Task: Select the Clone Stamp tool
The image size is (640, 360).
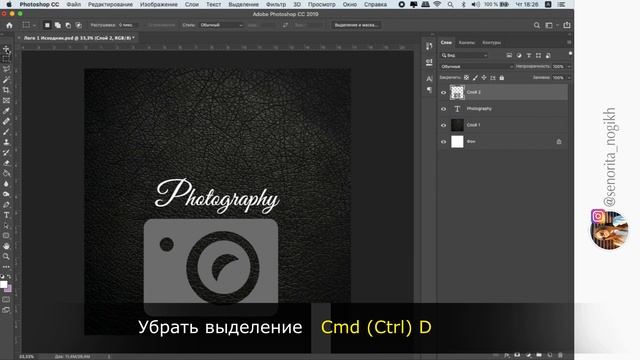Action: pos(6,142)
